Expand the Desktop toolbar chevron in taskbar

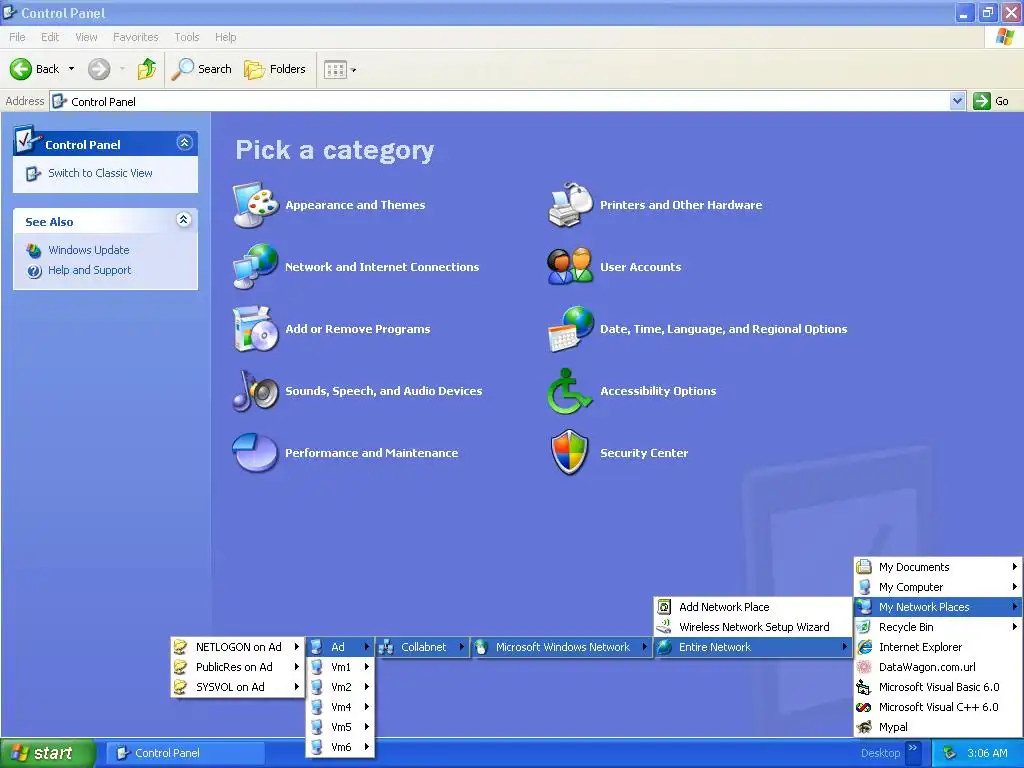click(913, 748)
